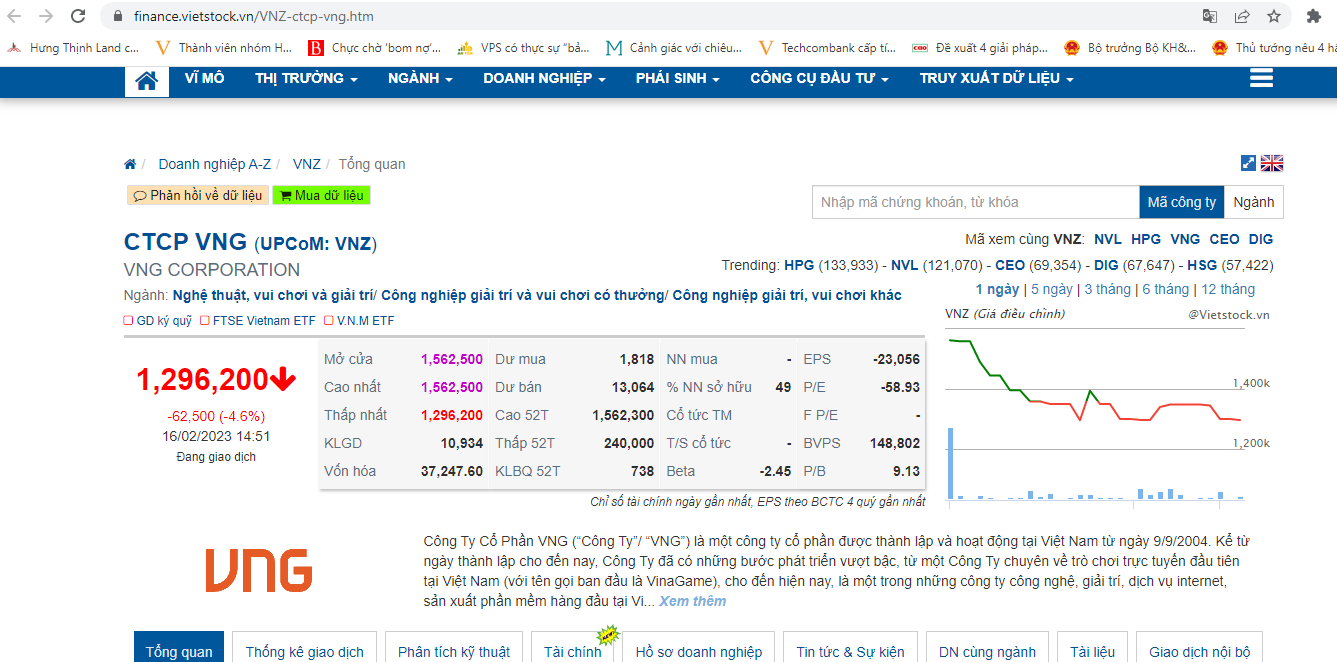
Task: Open related ticker NVL link
Action: (x=1108, y=239)
